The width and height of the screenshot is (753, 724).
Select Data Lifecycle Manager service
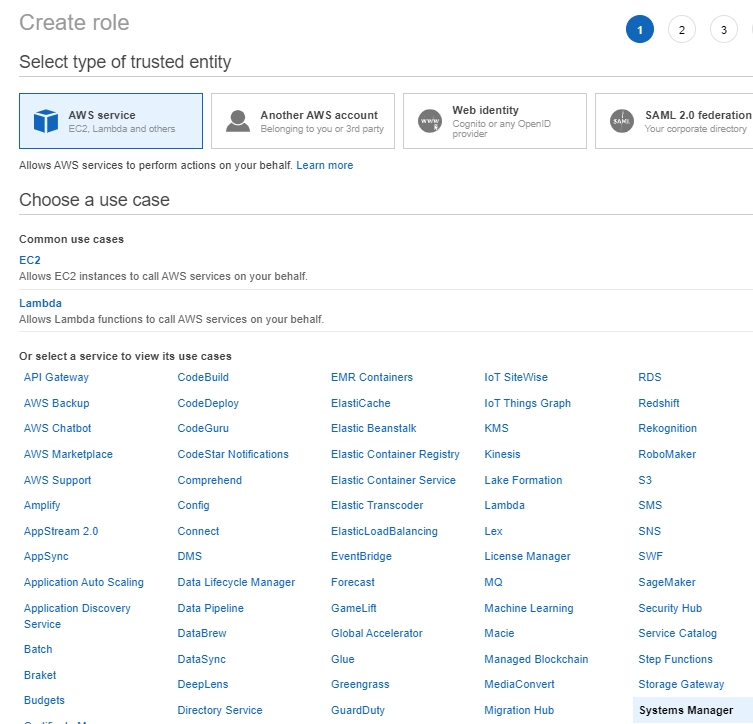pos(236,582)
